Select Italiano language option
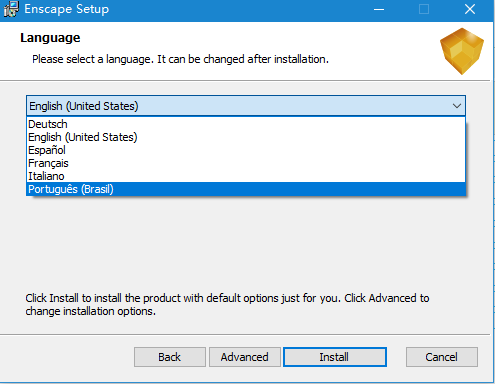 [x=246, y=176]
